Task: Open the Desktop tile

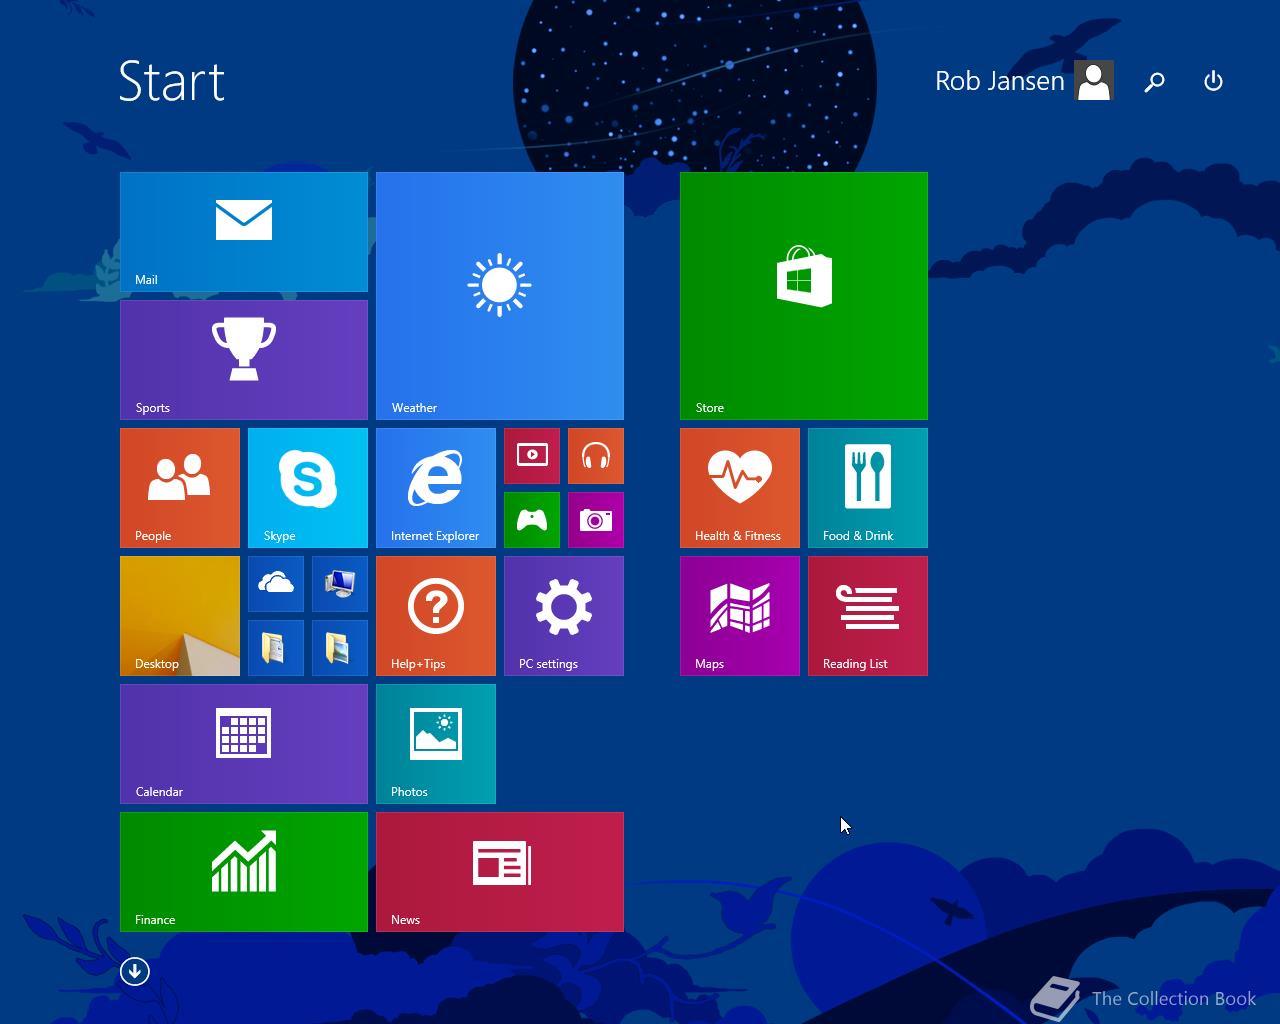Action: pos(180,616)
